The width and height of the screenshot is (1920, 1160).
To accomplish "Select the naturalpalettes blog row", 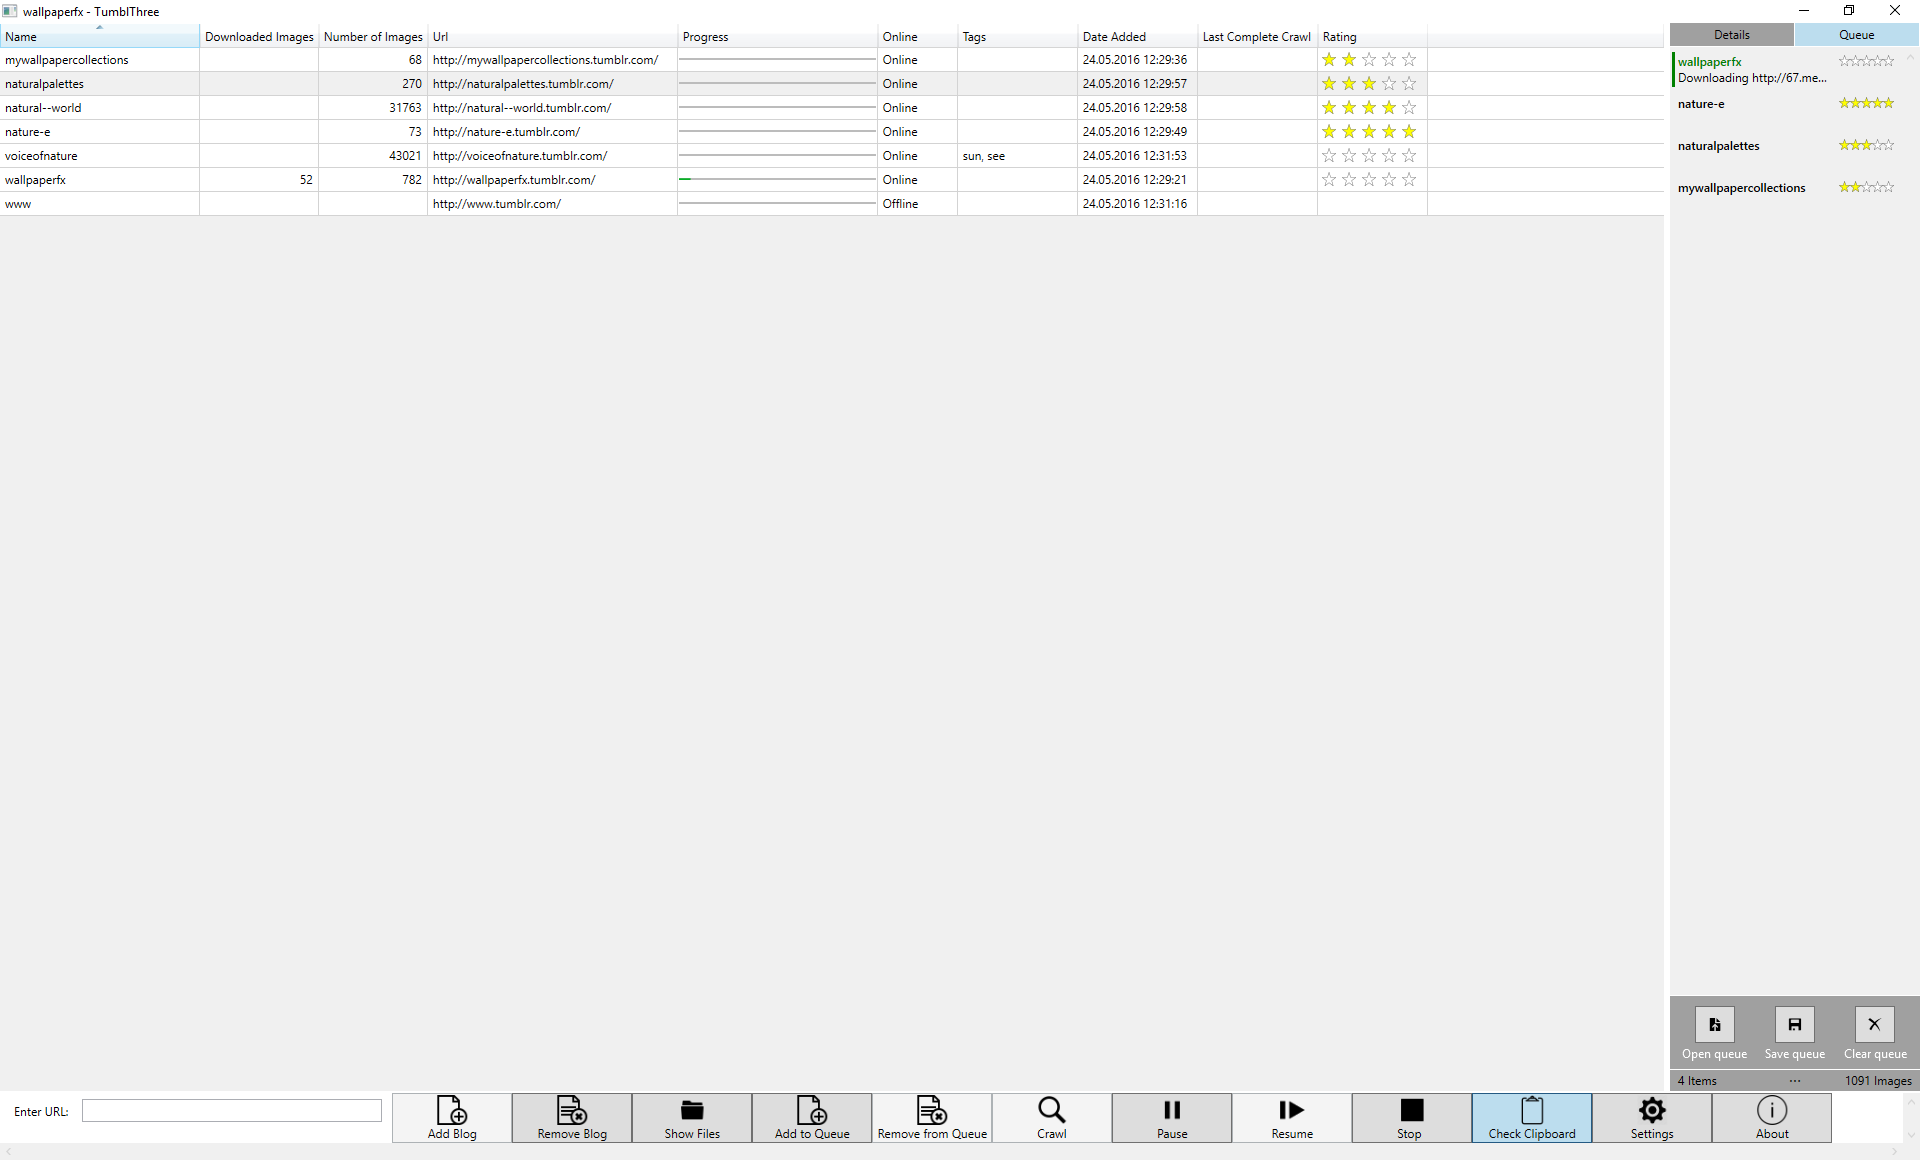I will pos(832,84).
